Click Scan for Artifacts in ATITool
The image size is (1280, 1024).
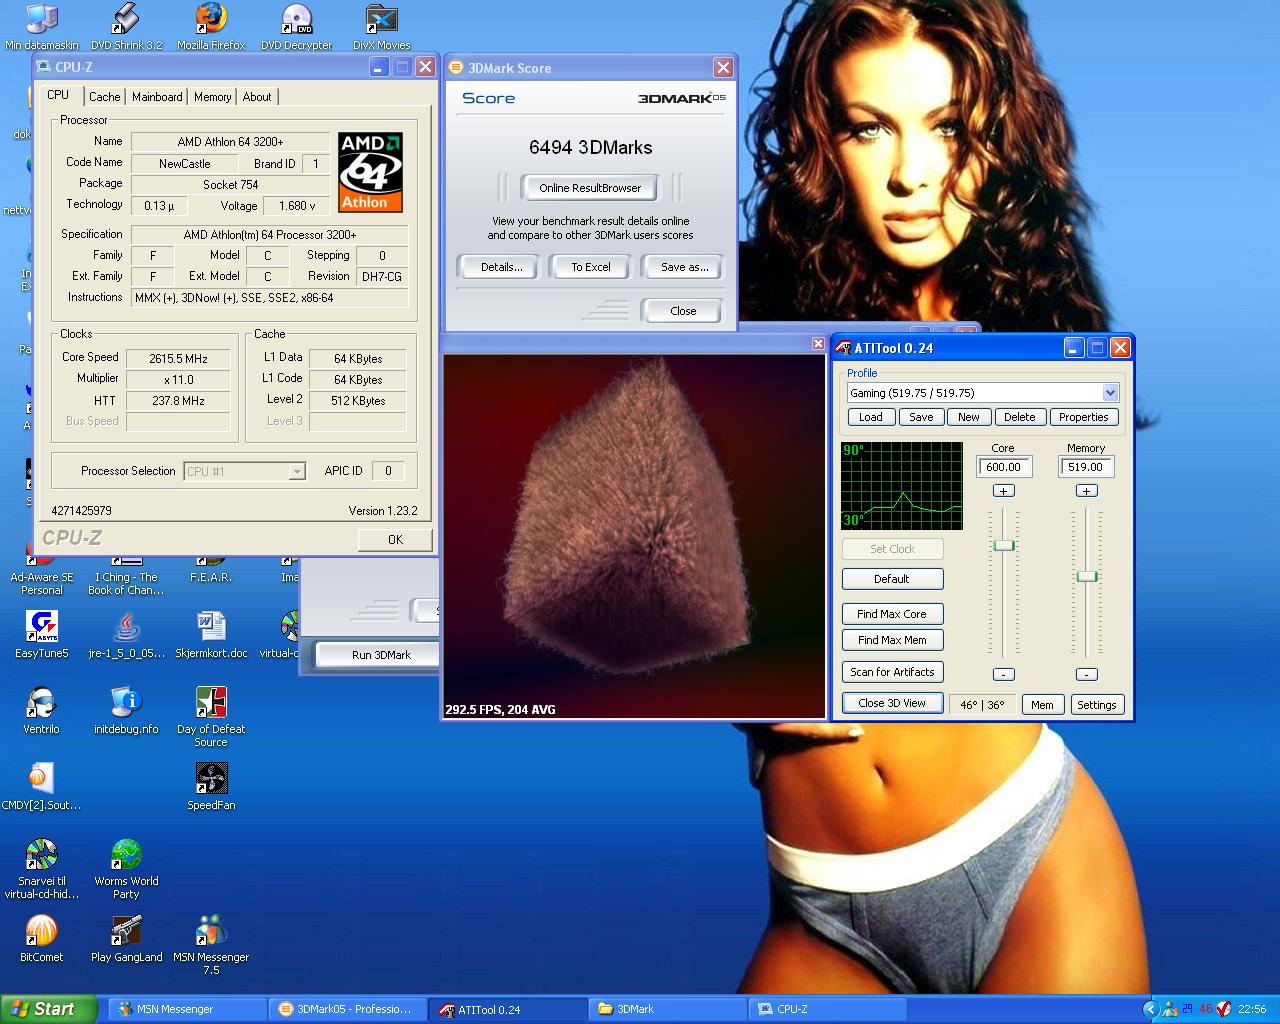pos(892,672)
